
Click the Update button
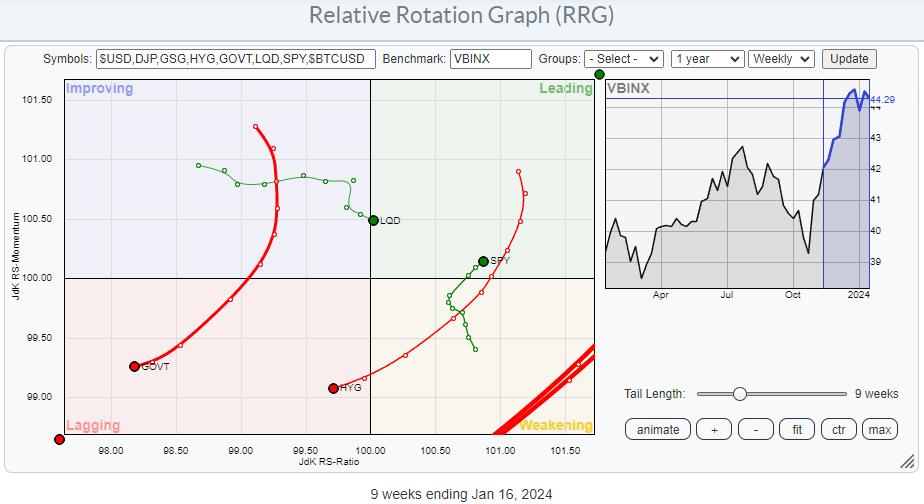coord(849,59)
